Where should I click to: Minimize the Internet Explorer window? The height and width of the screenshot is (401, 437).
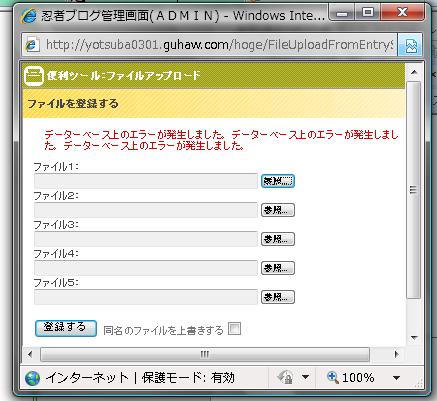click(341, 13)
